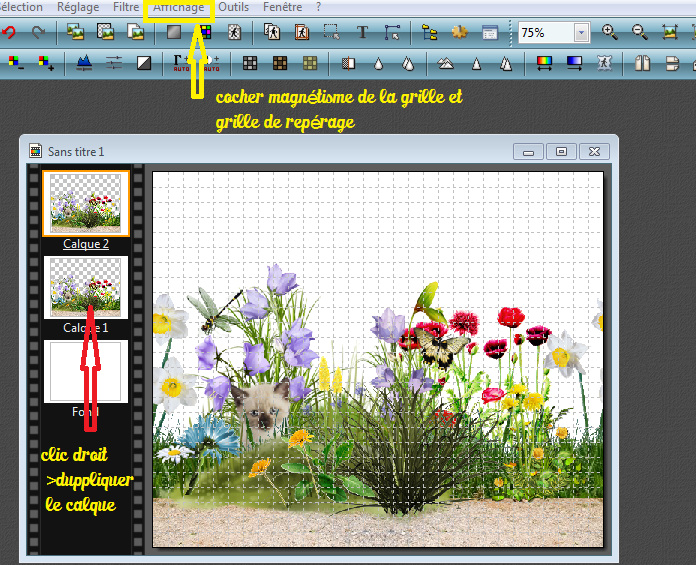
Task: Click the transparent color walking-figure icon
Action: [x=234, y=32]
